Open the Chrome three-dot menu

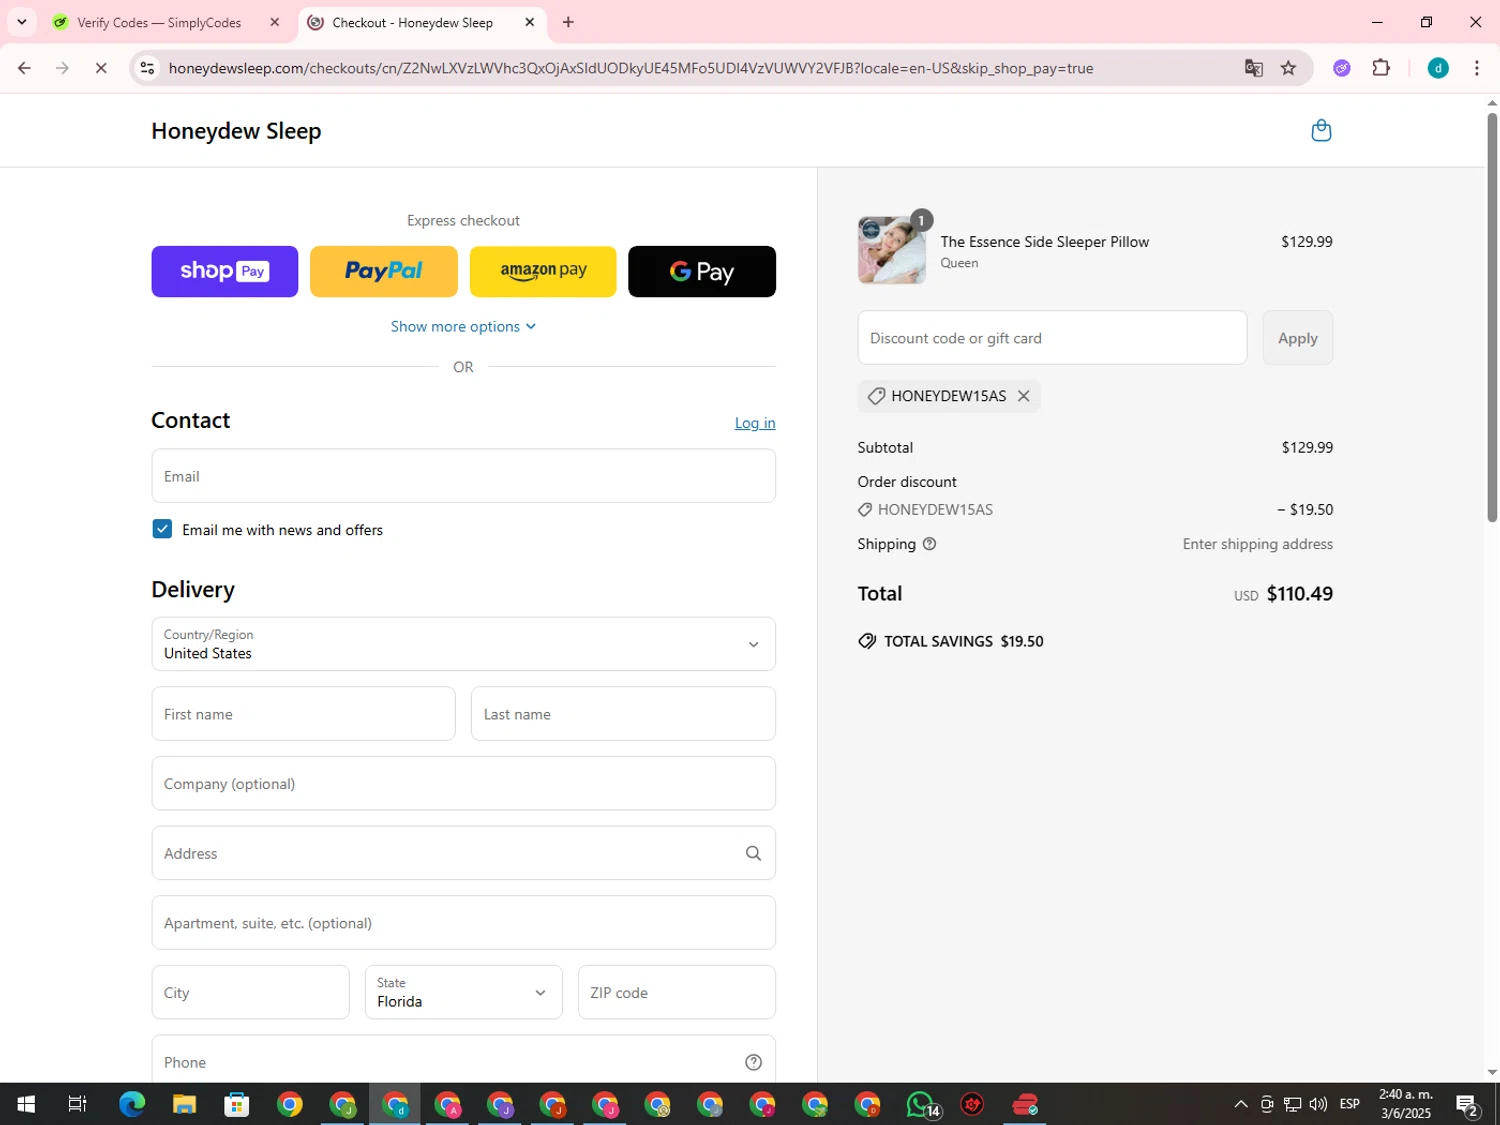click(1476, 68)
